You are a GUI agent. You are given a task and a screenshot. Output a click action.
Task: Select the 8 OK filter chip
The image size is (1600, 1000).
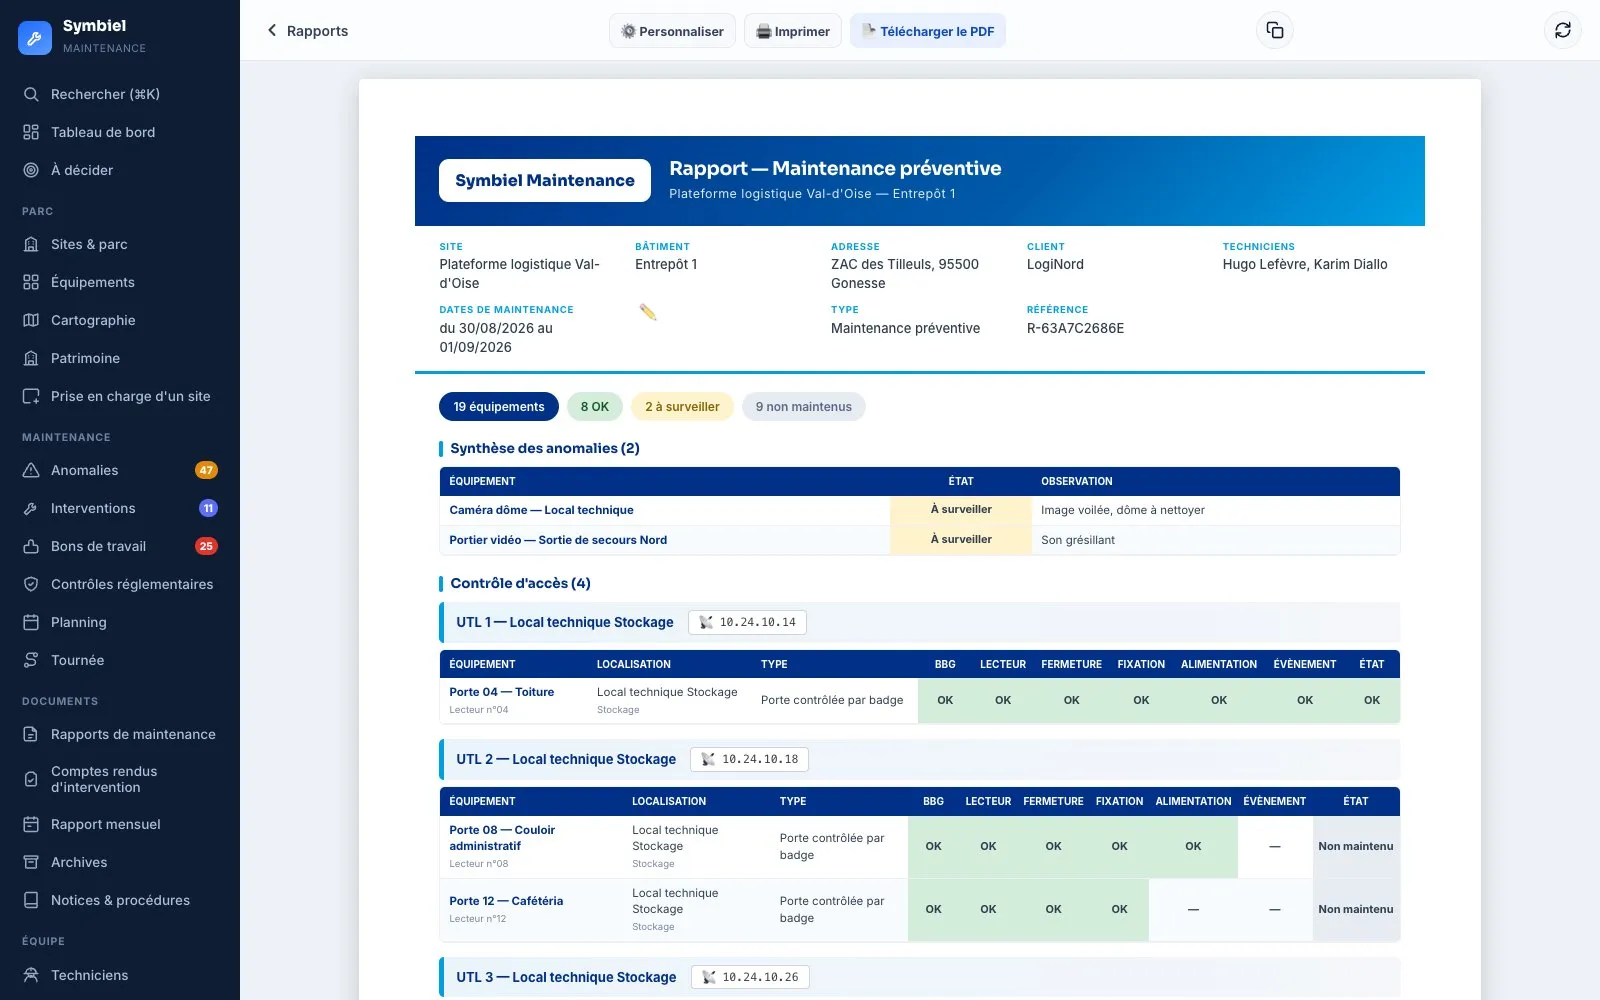pos(595,407)
